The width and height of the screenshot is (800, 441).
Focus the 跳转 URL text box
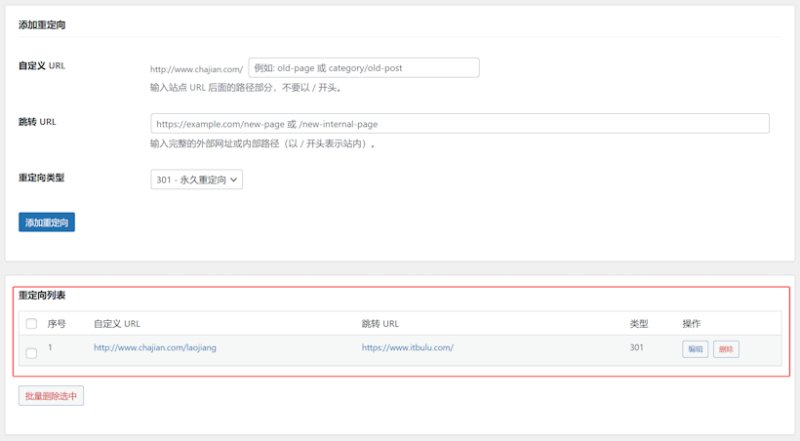(x=460, y=124)
